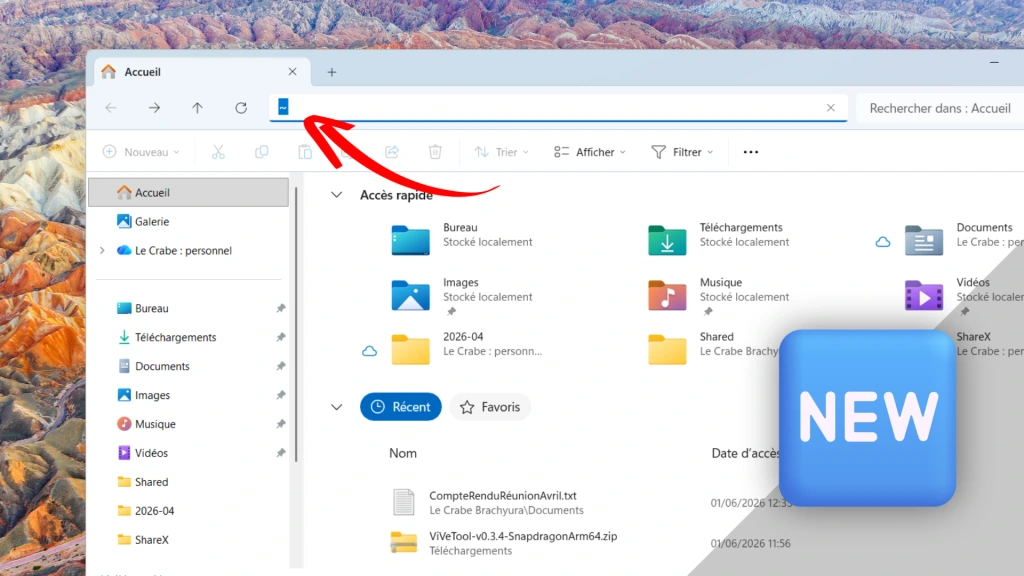Viewport: 1024px width, 576px height.
Task: Open the Images folder in Accès rapide
Action: [462, 295]
